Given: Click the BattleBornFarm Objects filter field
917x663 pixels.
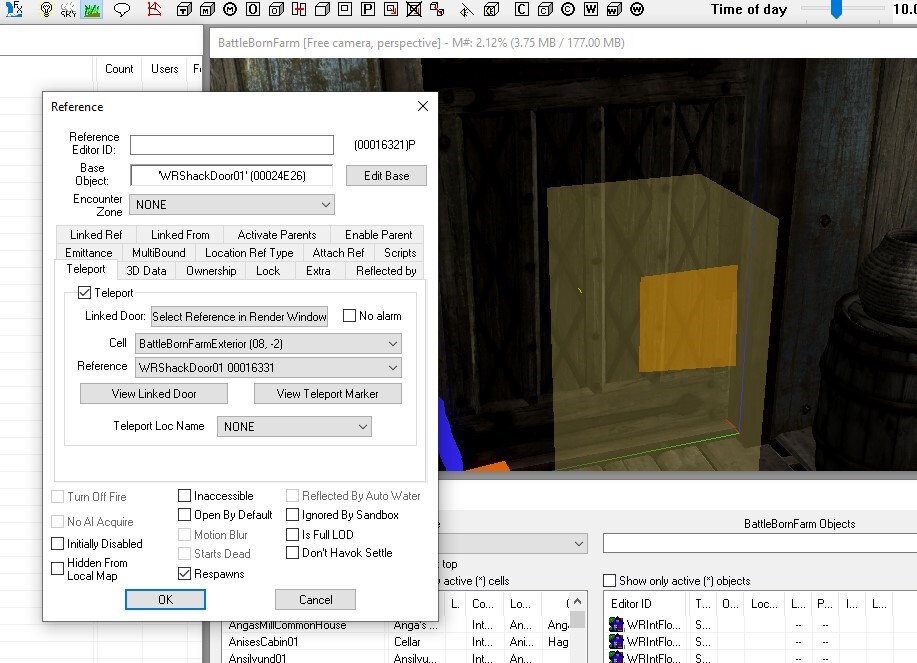Looking at the screenshot, I should point(760,543).
